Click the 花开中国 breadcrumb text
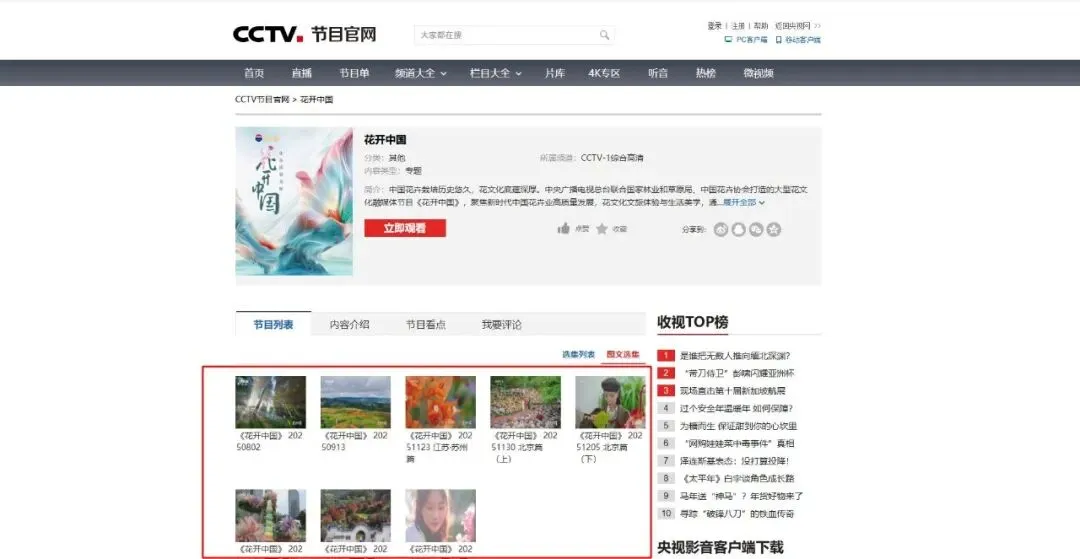 coord(317,100)
